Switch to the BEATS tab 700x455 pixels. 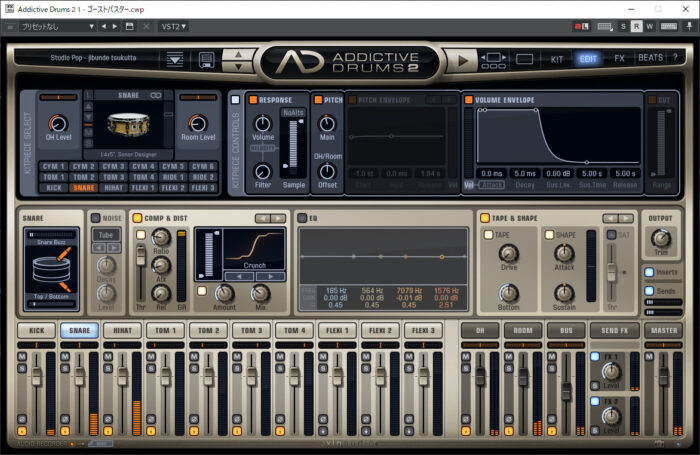[x=650, y=58]
